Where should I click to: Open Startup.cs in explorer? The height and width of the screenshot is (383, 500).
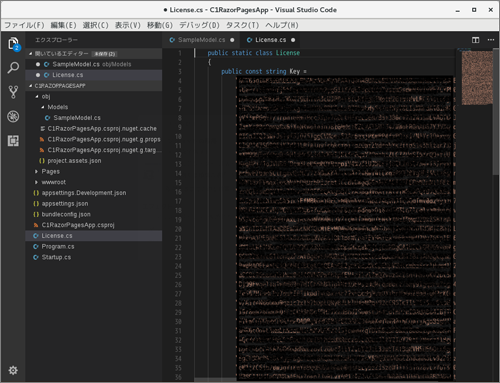[94, 257]
